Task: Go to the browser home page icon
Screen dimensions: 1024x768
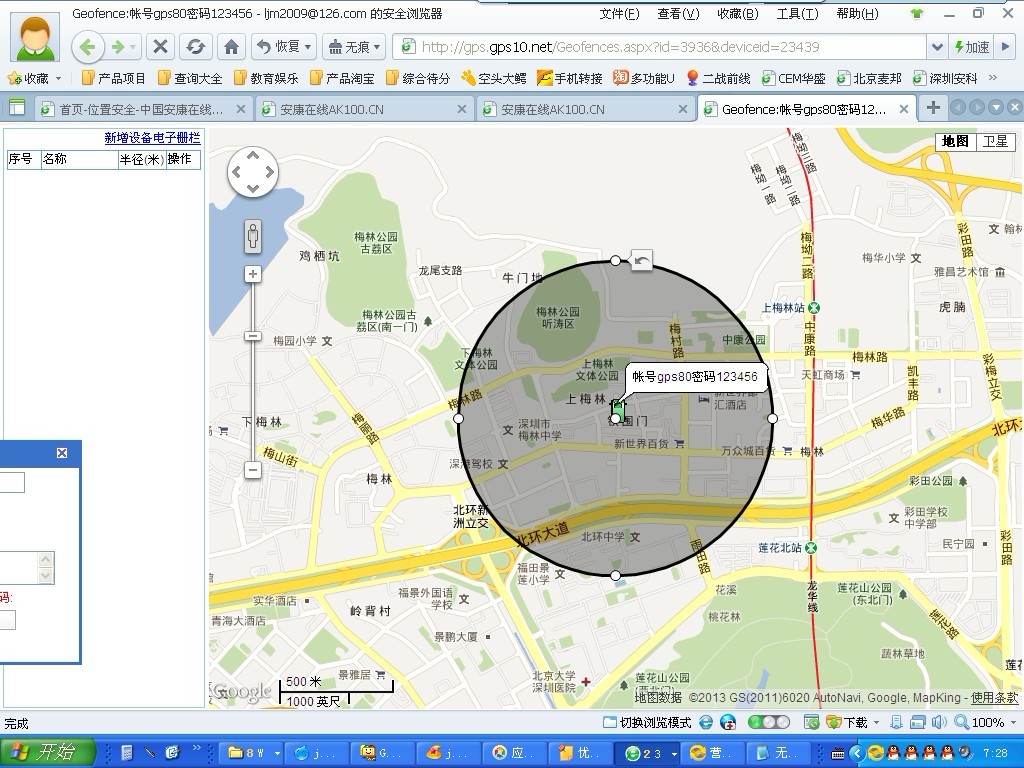Action: (x=231, y=46)
